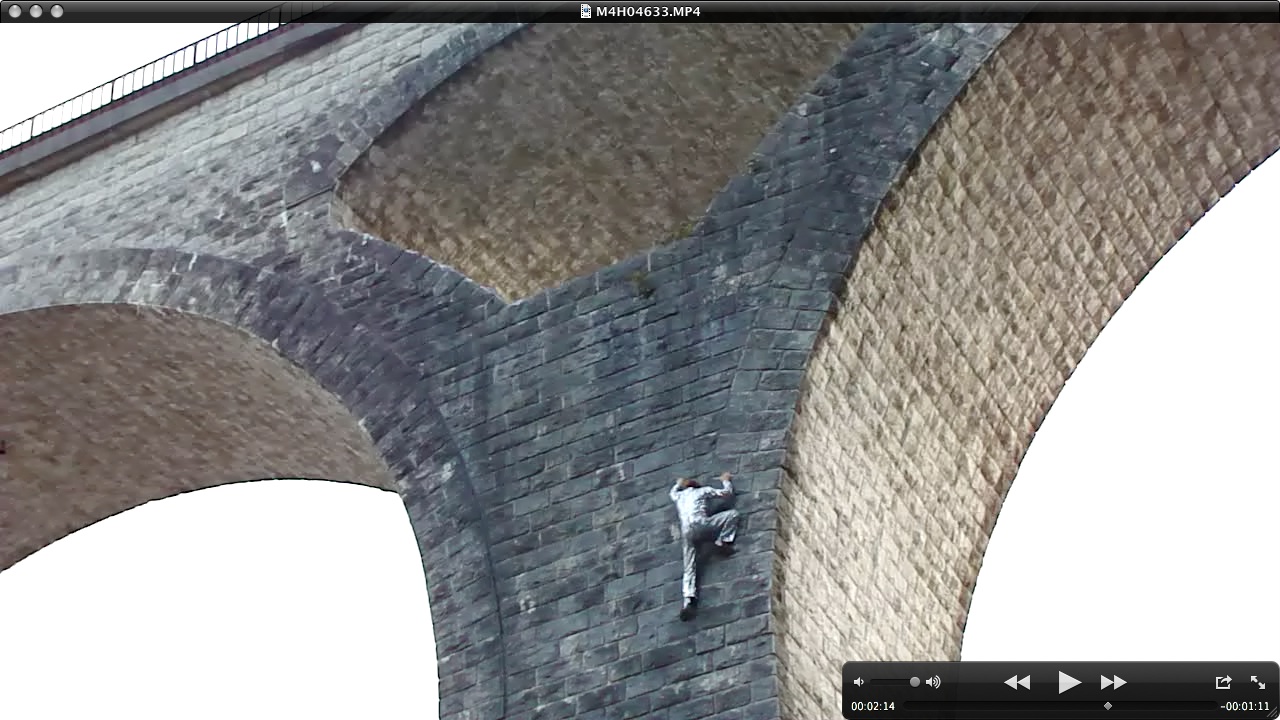Click the playhead marker on the timeline

pyautogui.click(x=1107, y=706)
